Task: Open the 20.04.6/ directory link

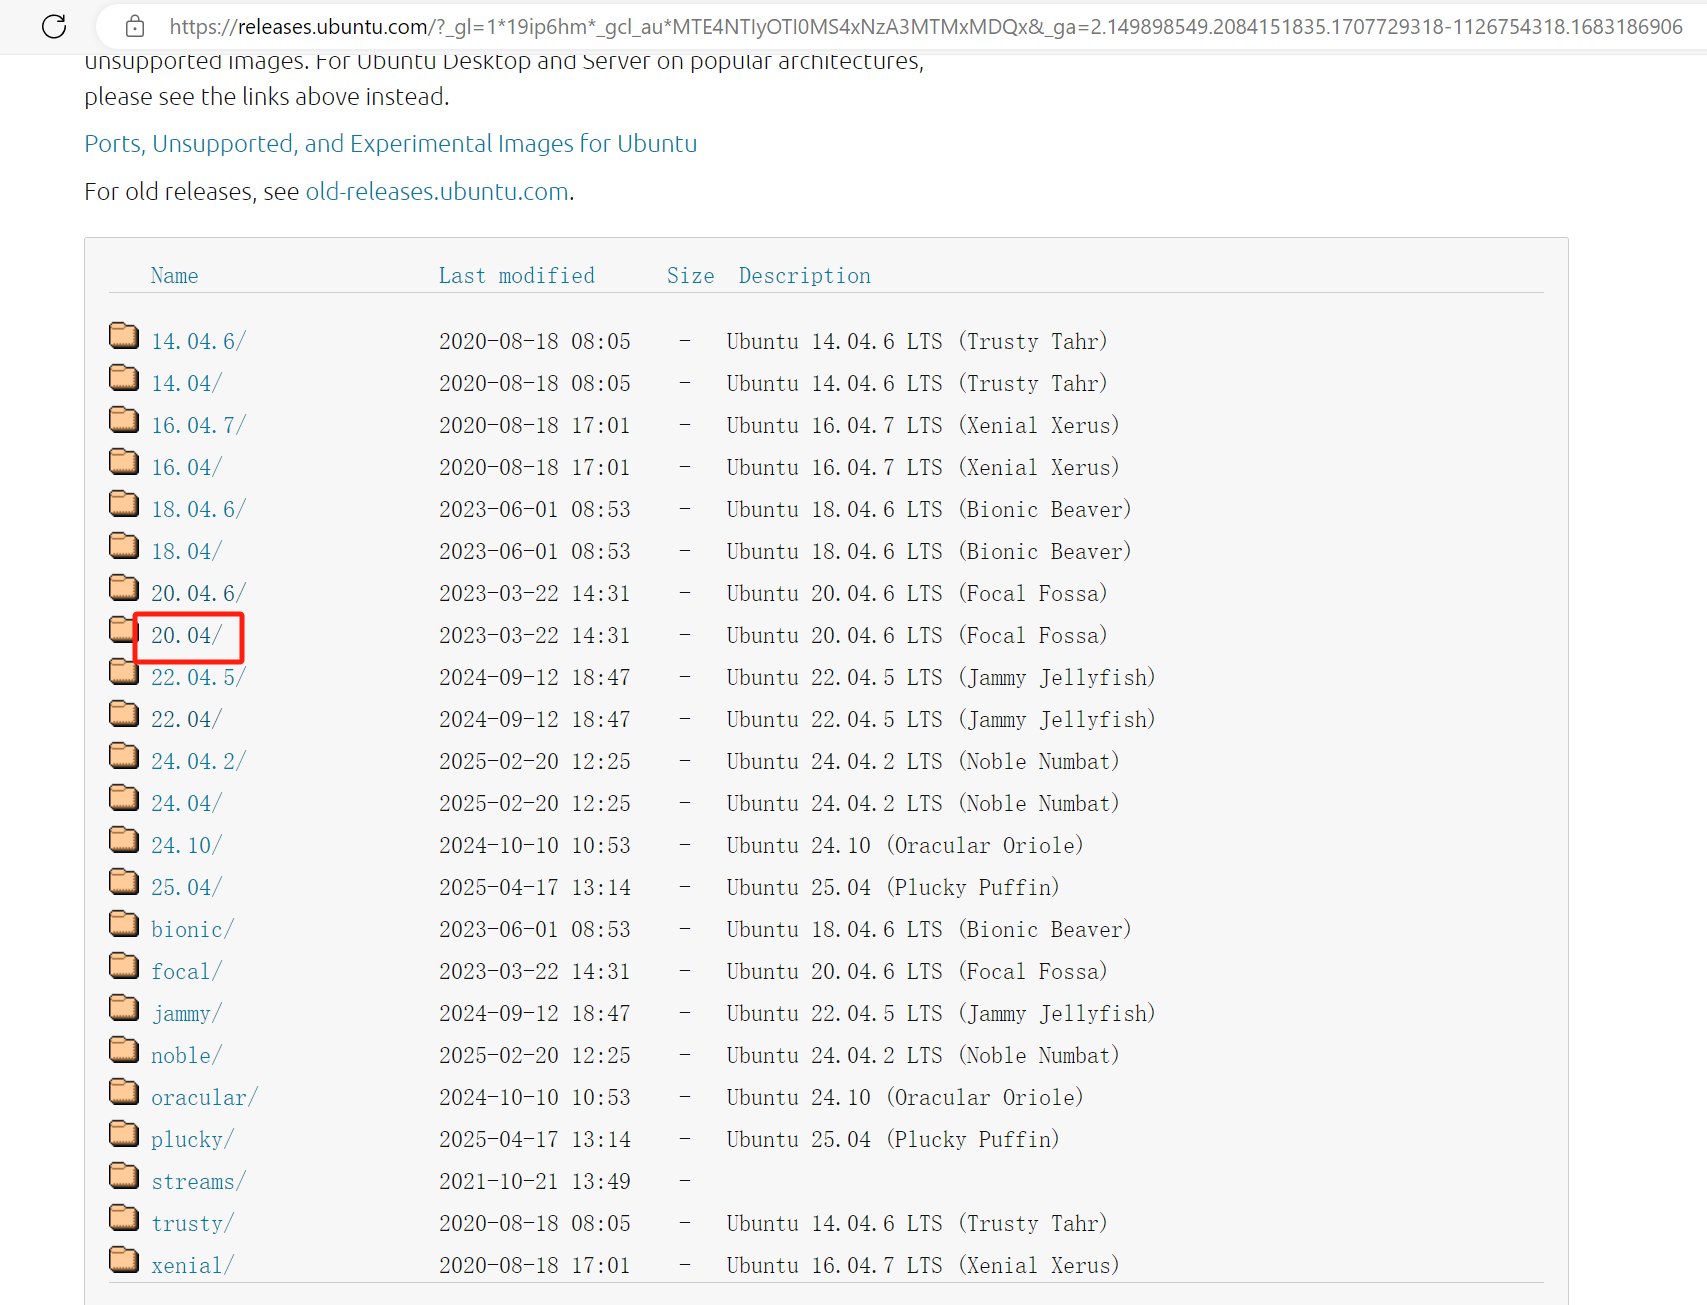Action: click(x=198, y=594)
